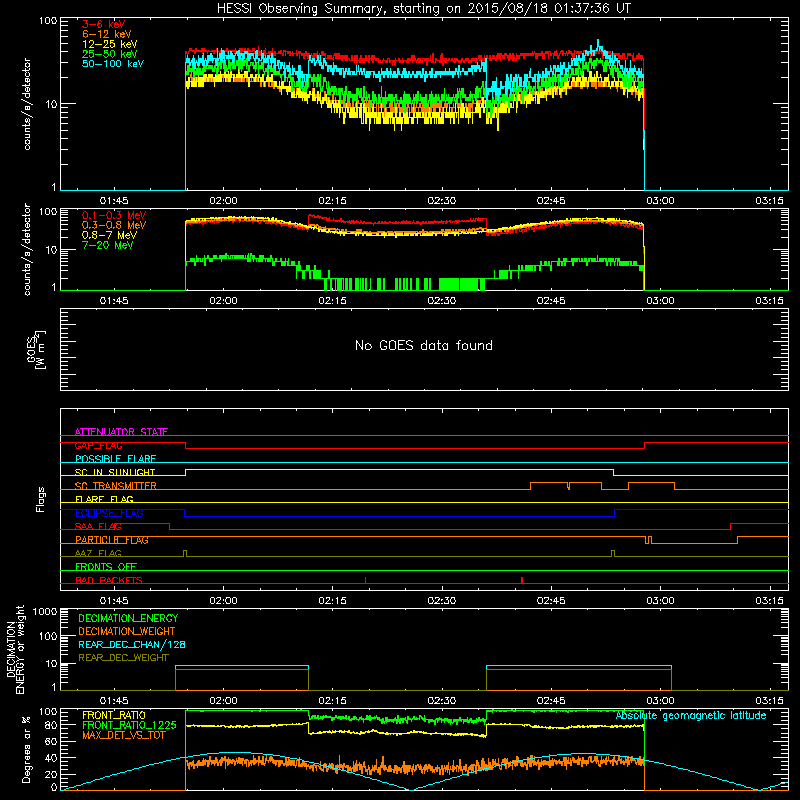This screenshot has height=800, width=800.
Task: Click the yellow 12-25 keV legend entry
Action: [110, 44]
